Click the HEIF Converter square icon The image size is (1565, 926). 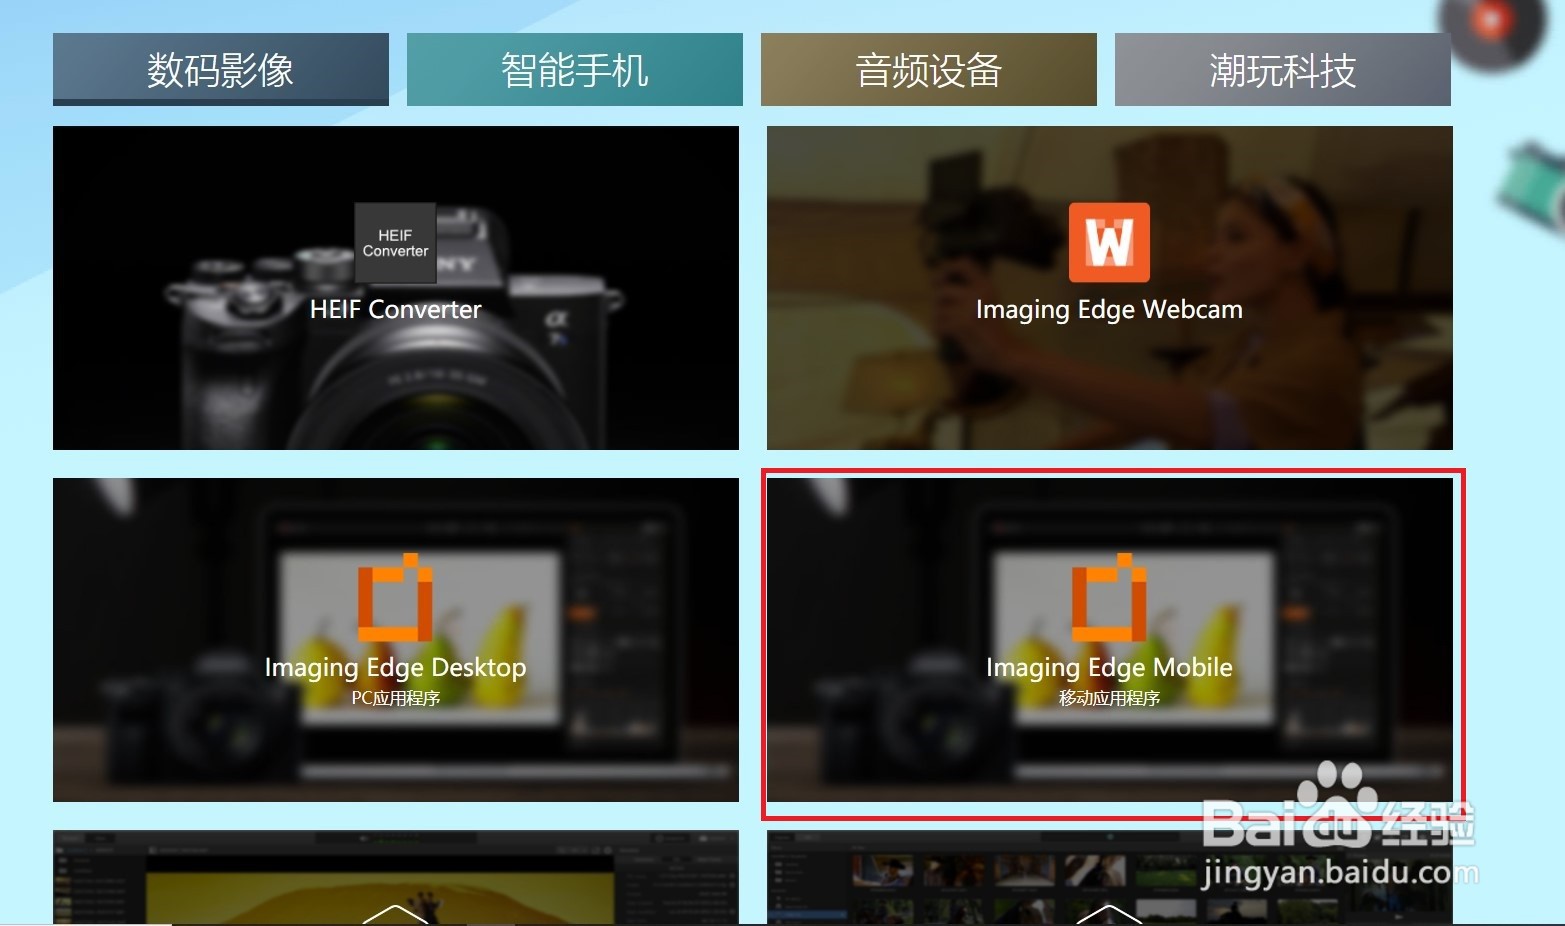395,243
